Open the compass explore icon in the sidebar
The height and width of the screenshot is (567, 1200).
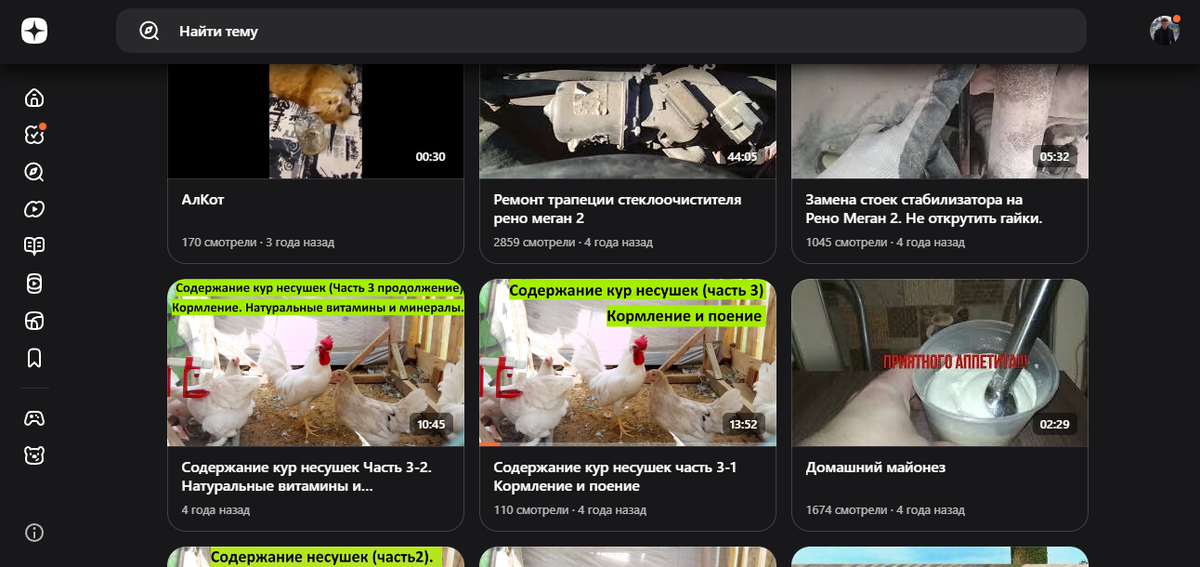point(34,172)
